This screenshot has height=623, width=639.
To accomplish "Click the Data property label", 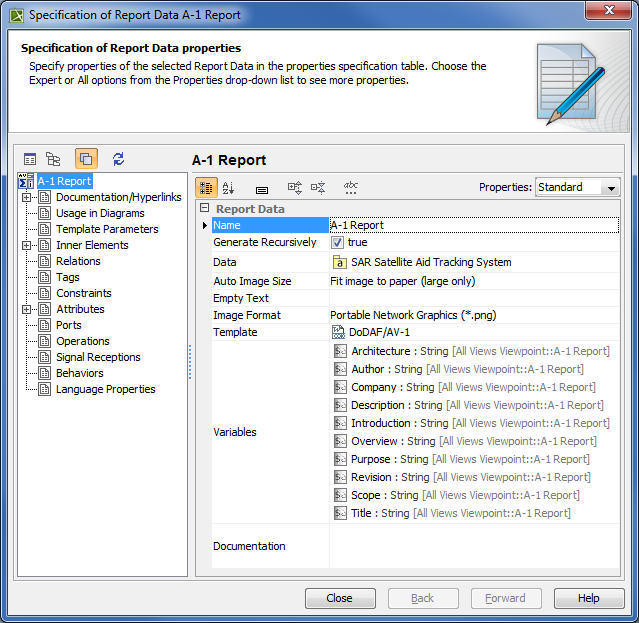I will [x=225, y=262].
